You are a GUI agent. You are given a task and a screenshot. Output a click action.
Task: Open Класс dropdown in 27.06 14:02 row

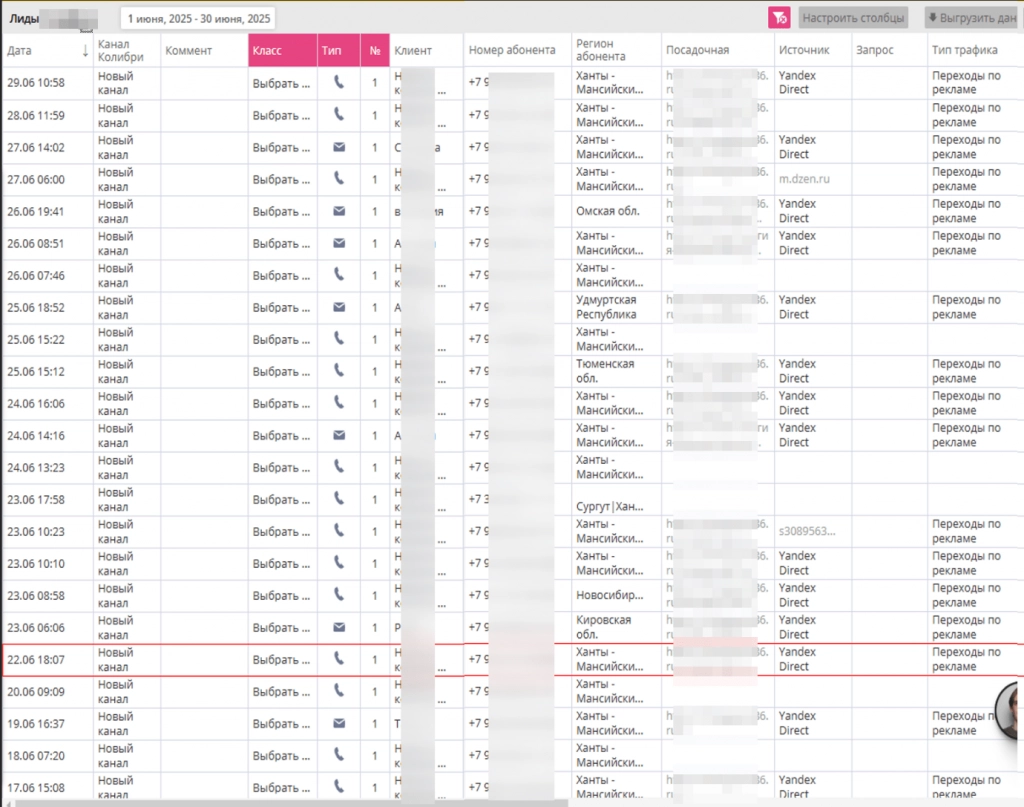click(x=281, y=147)
